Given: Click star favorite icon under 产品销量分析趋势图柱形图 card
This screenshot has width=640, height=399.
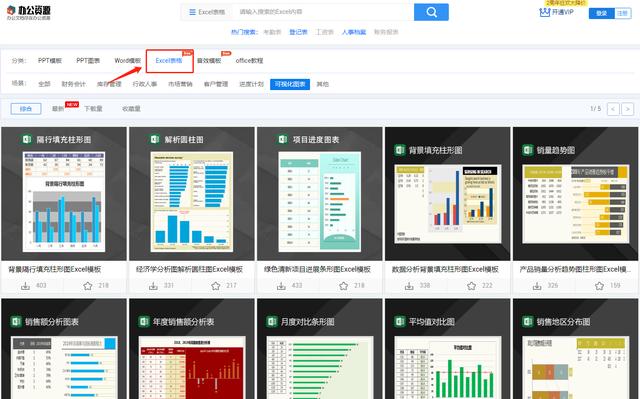Looking at the screenshot, I should [599, 286].
